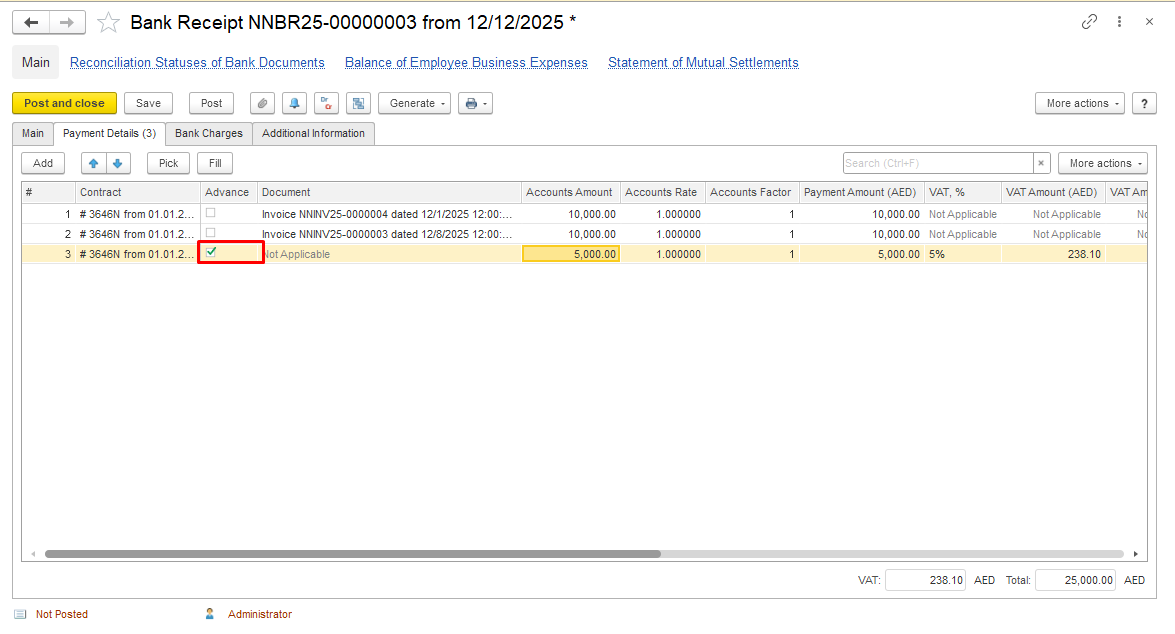The width and height of the screenshot is (1175, 634).
Task: Open attached files with paperclip icon
Action: pyautogui.click(x=262, y=103)
